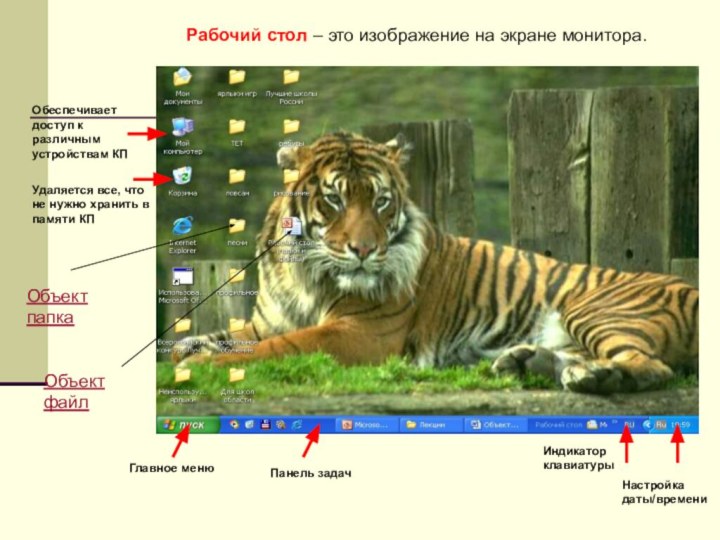Follow the Объект папка link
This screenshot has height=540, width=720.
pos(57,307)
